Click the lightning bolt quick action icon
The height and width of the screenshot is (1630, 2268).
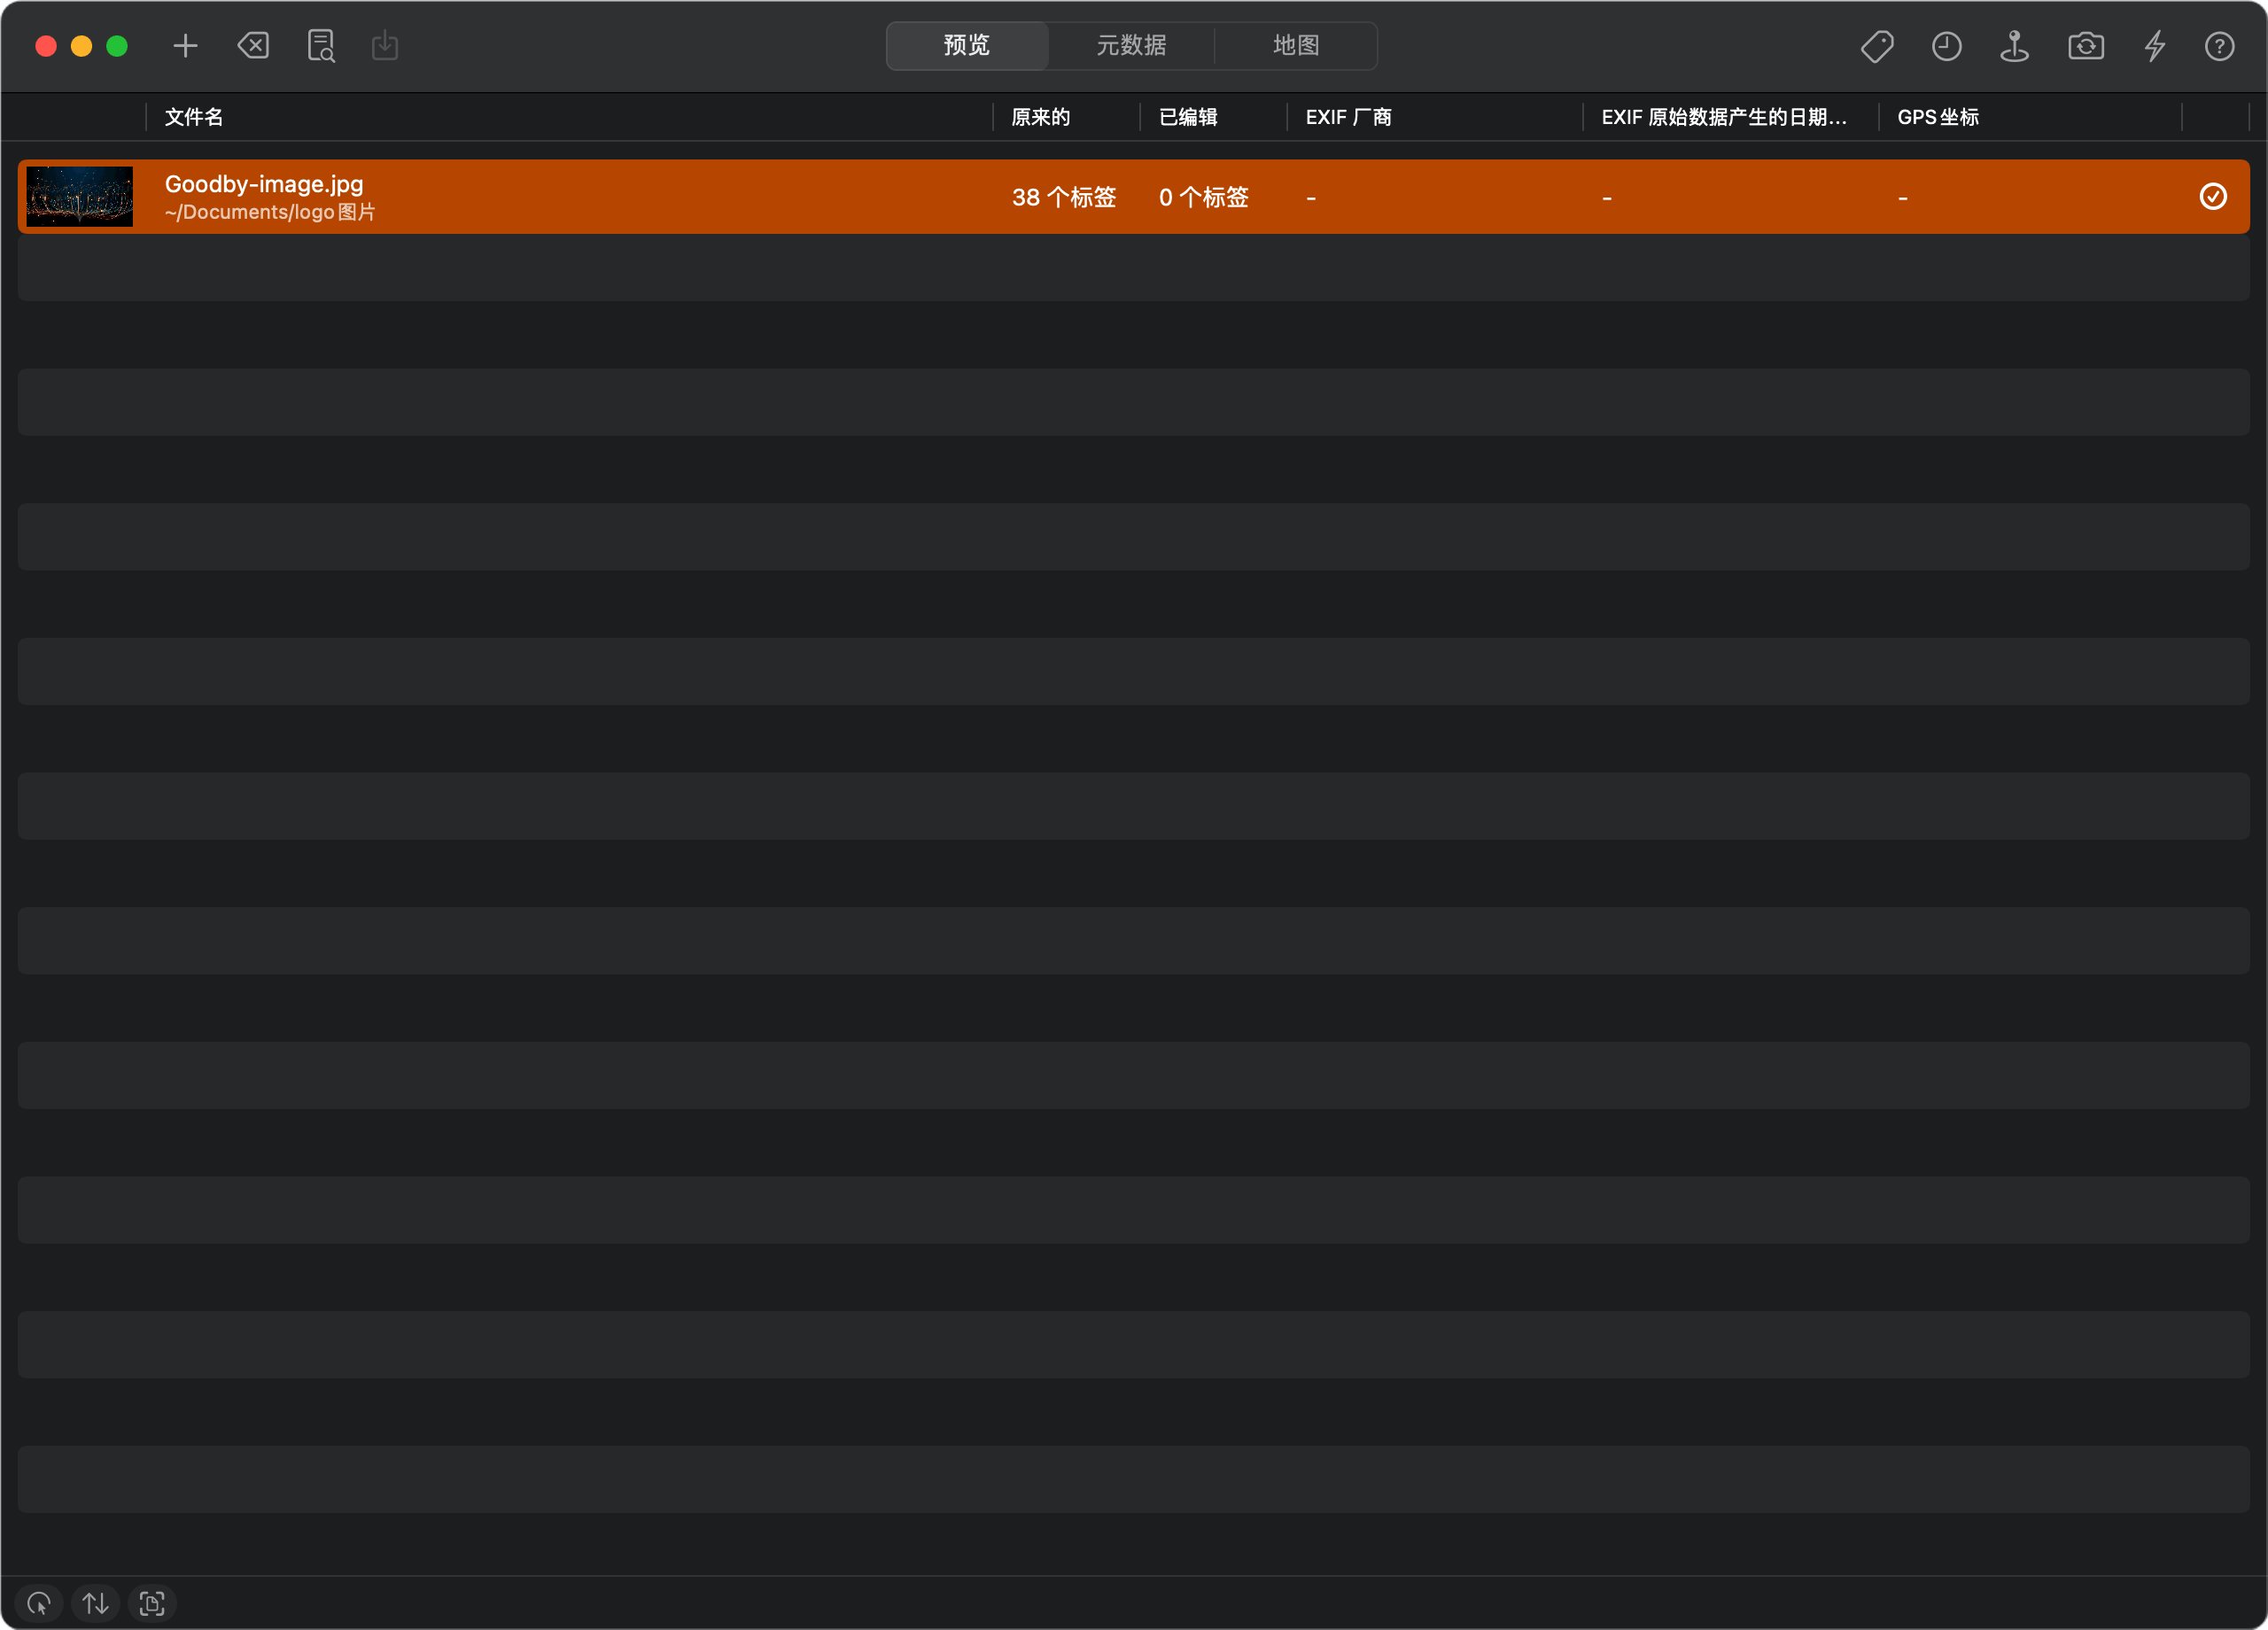point(2155,46)
